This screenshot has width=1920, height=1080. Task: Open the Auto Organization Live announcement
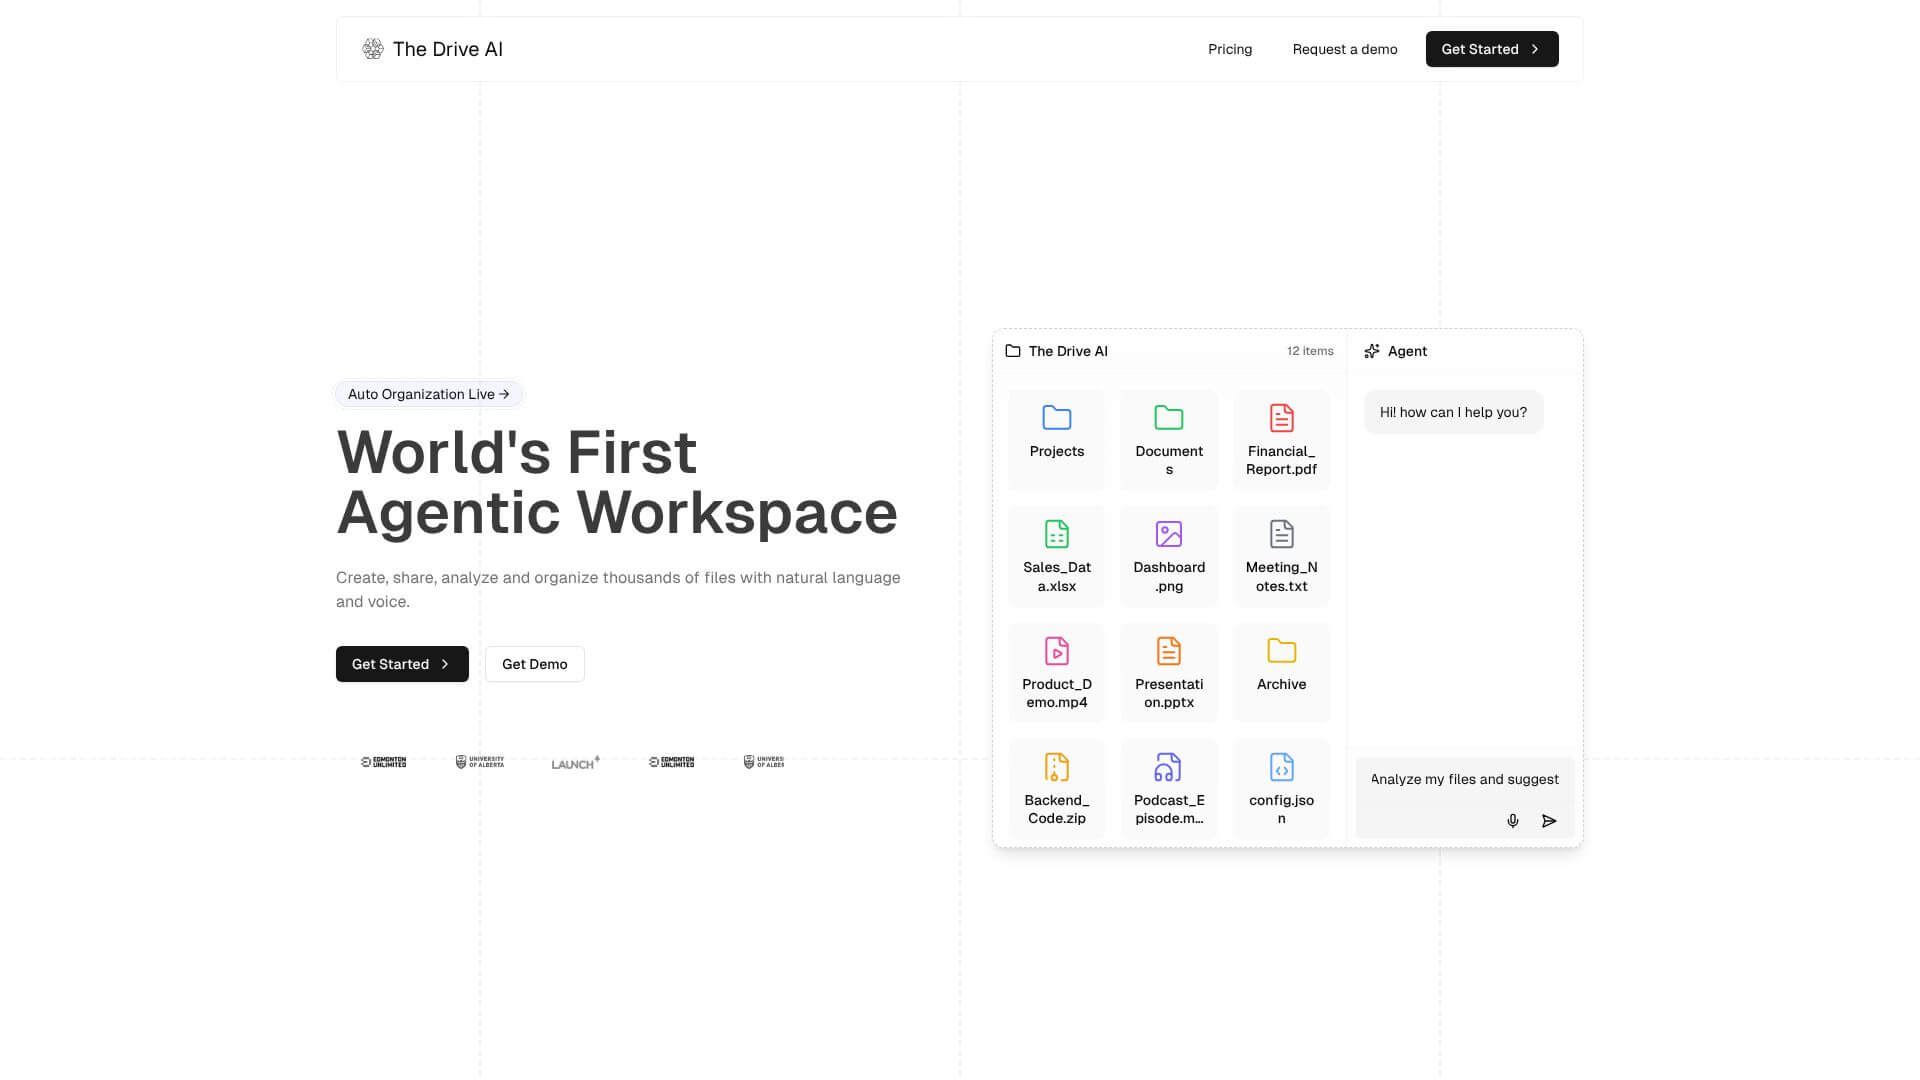tap(429, 394)
